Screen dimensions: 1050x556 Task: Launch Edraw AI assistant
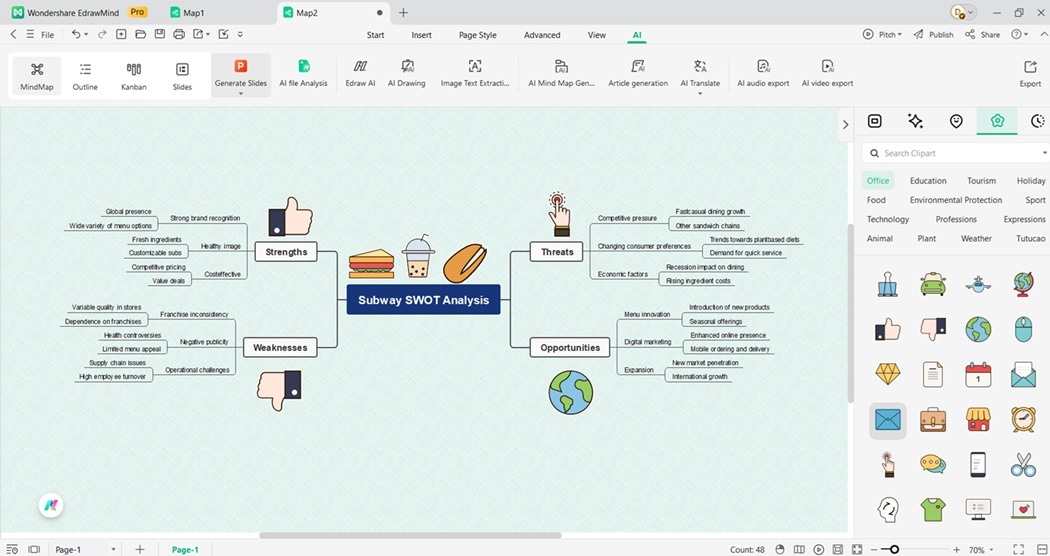[360, 74]
